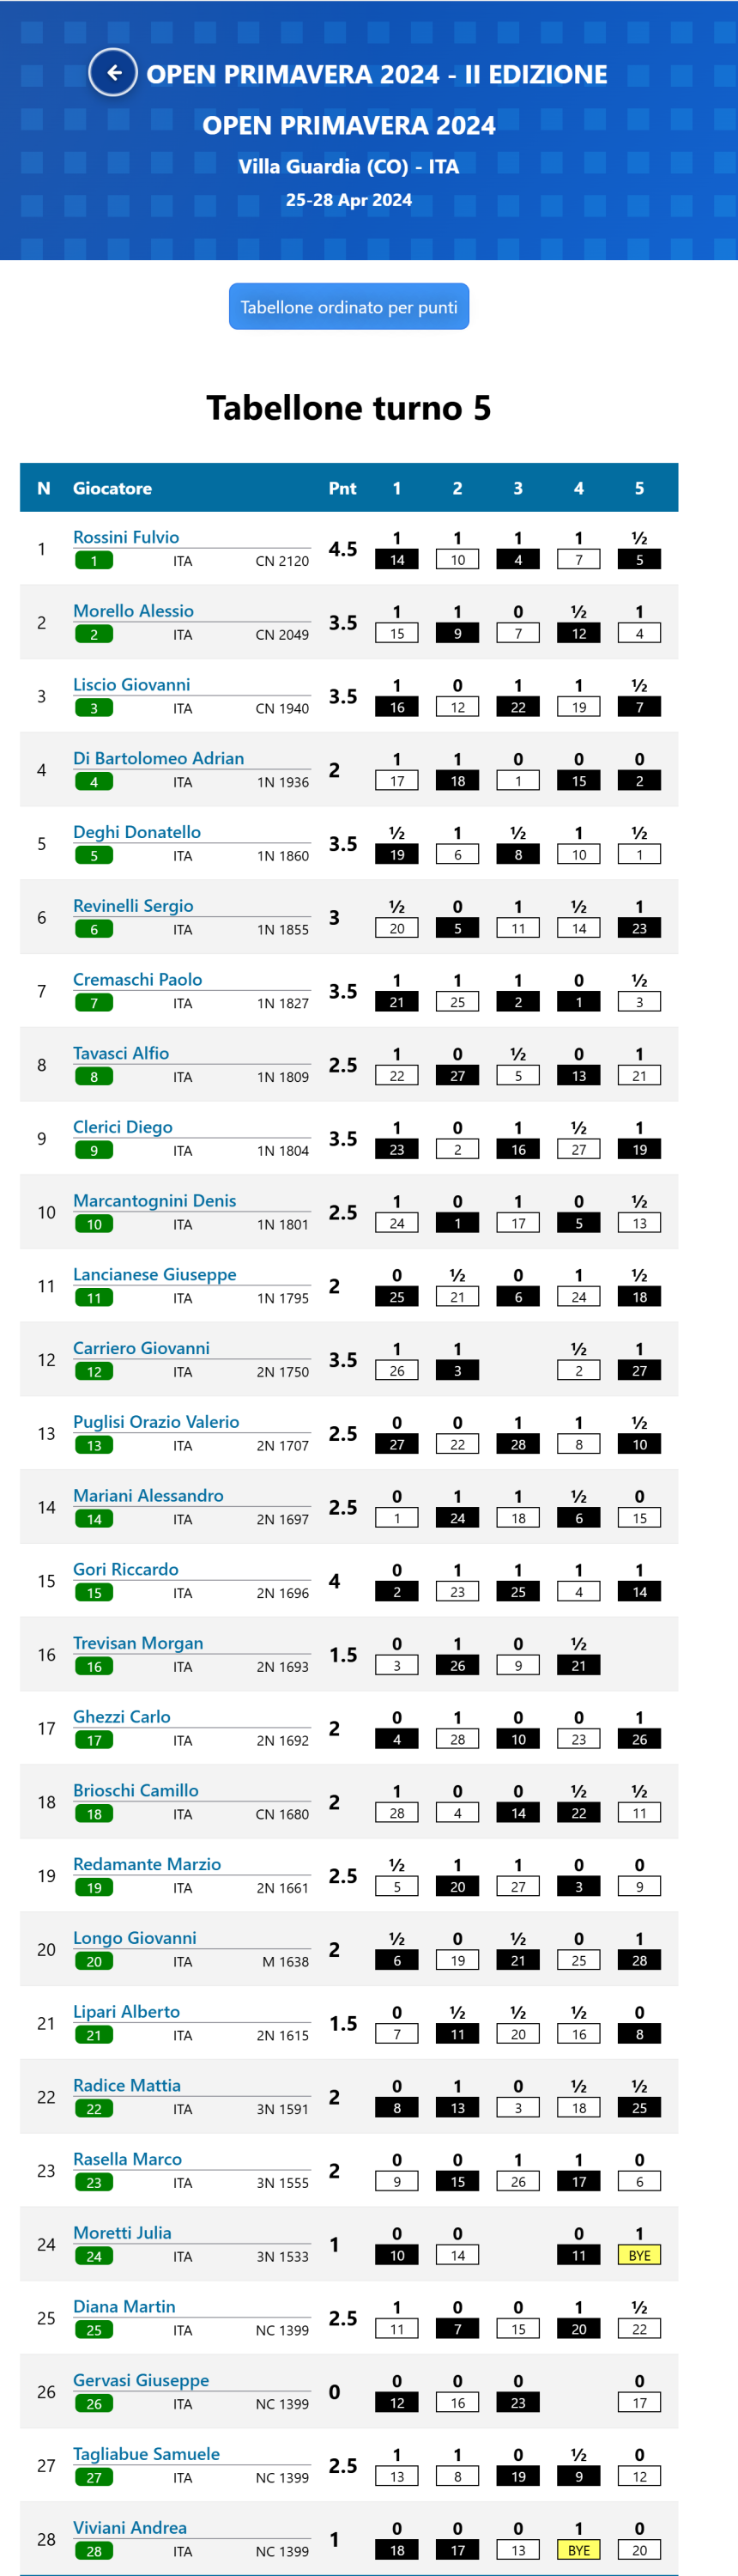Click round 1 column header
Image resolution: width=738 pixels, height=2576 pixels.
click(397, 488)
